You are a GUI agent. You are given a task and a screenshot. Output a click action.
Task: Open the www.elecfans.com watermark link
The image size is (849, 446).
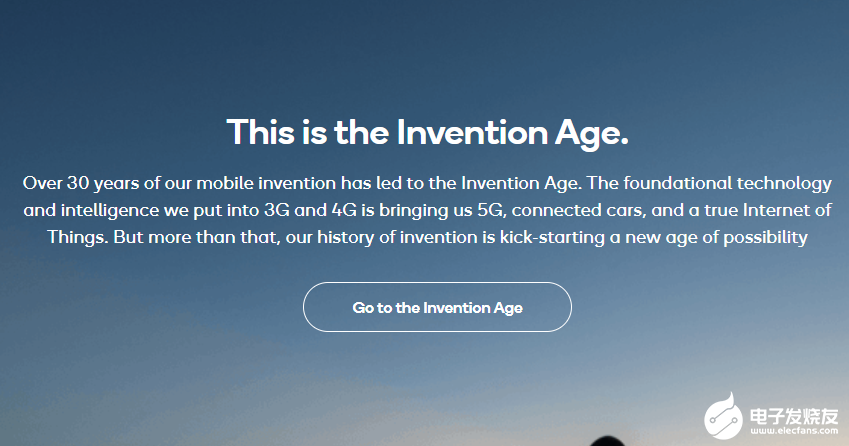[794, 431]
